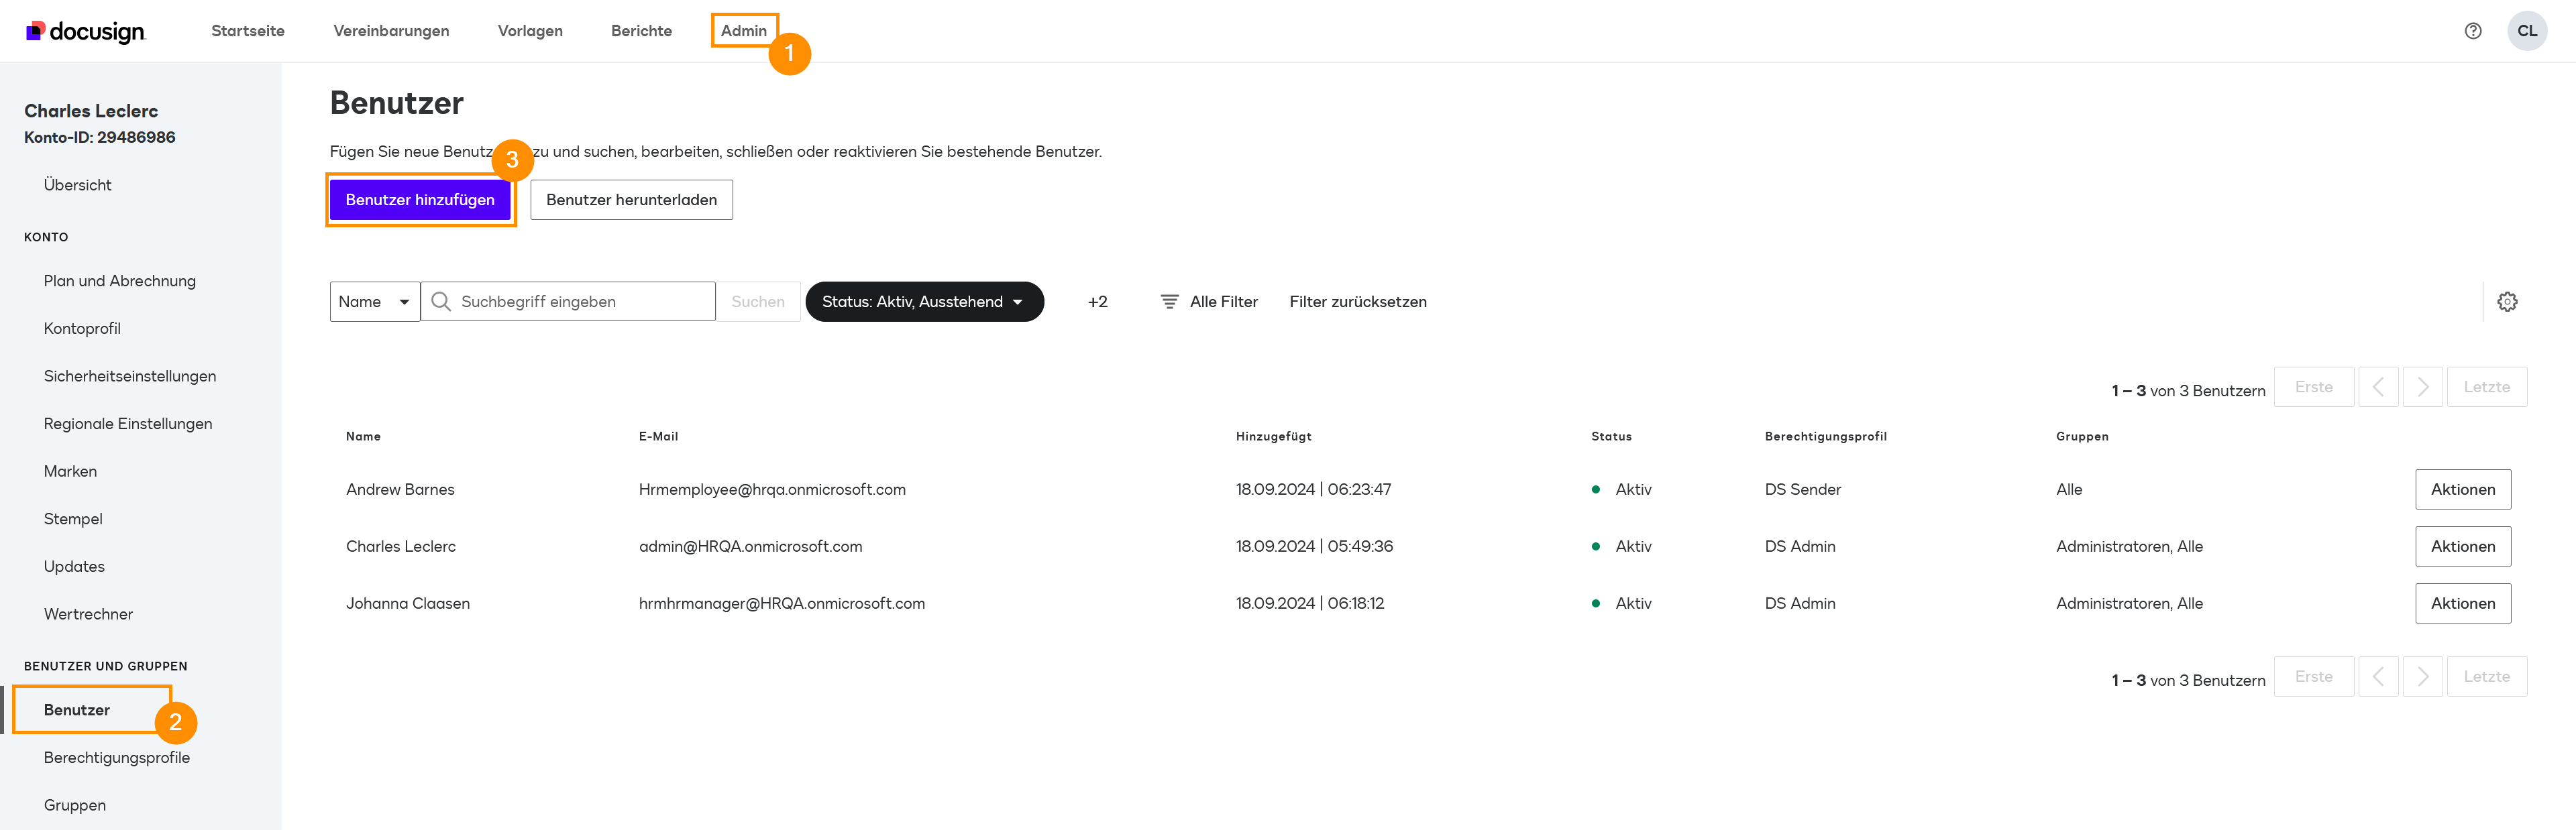Click the Alle Filter icon button
Viewport: 2576px width, 830px height.
tap(1169, 302)
